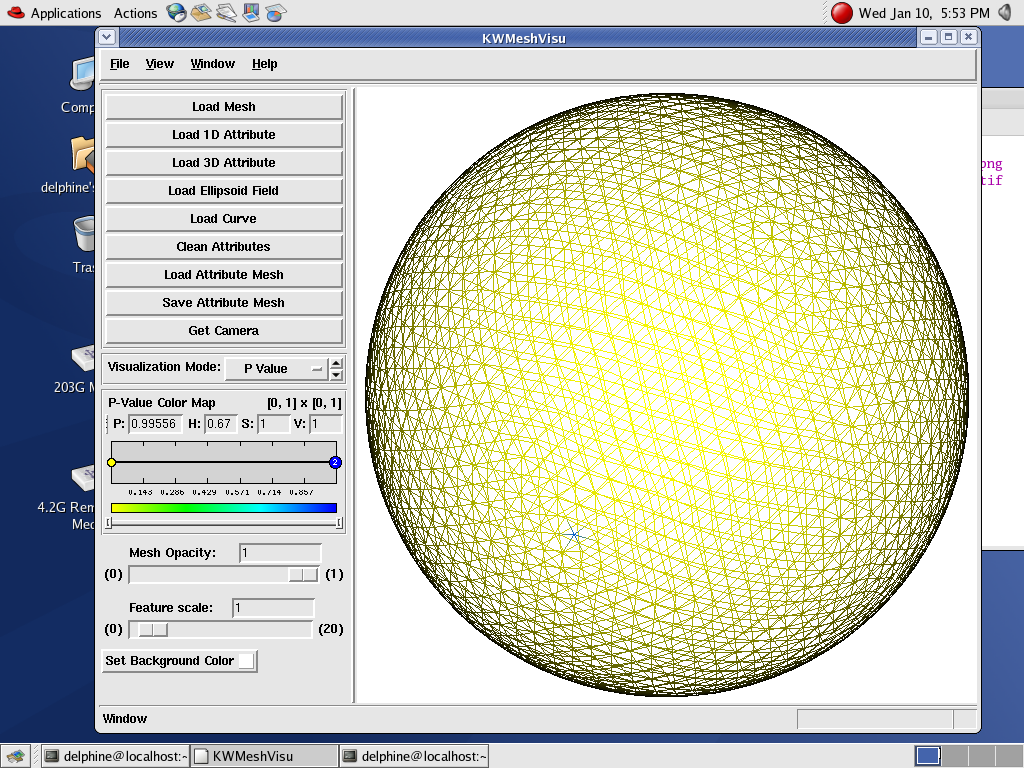The image size is (1024, 768).
Task: Click the Visualization Mode down arrow
Action: pyautogui.click(x=336, y=374)
